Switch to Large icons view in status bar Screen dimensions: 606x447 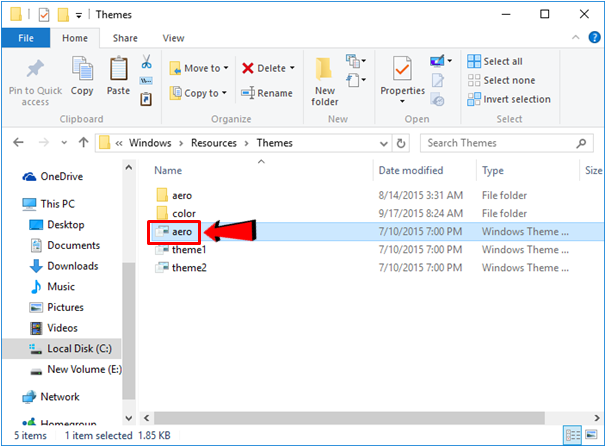(x=591, y=435)
